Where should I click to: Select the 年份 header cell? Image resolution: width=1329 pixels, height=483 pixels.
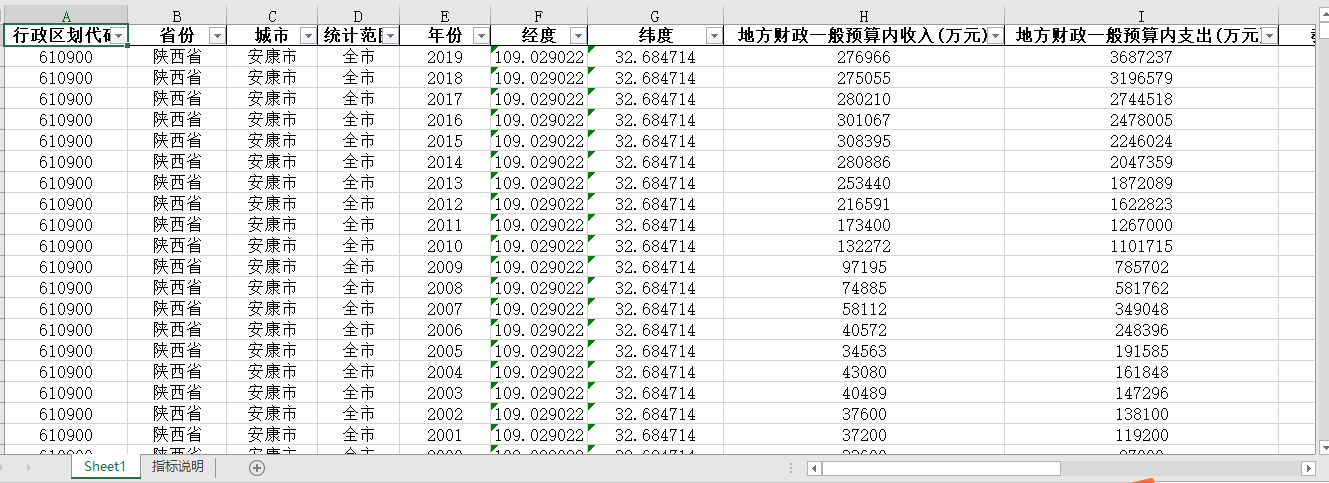[x=444, y=36]
